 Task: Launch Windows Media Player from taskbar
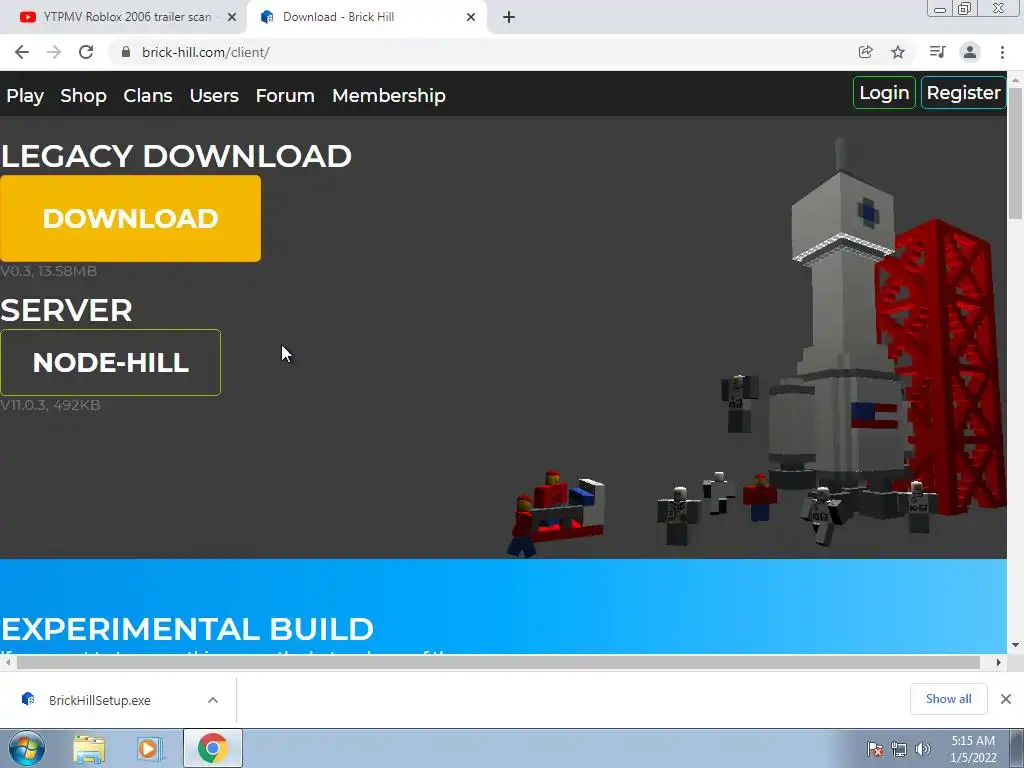[x=149, y=748]
